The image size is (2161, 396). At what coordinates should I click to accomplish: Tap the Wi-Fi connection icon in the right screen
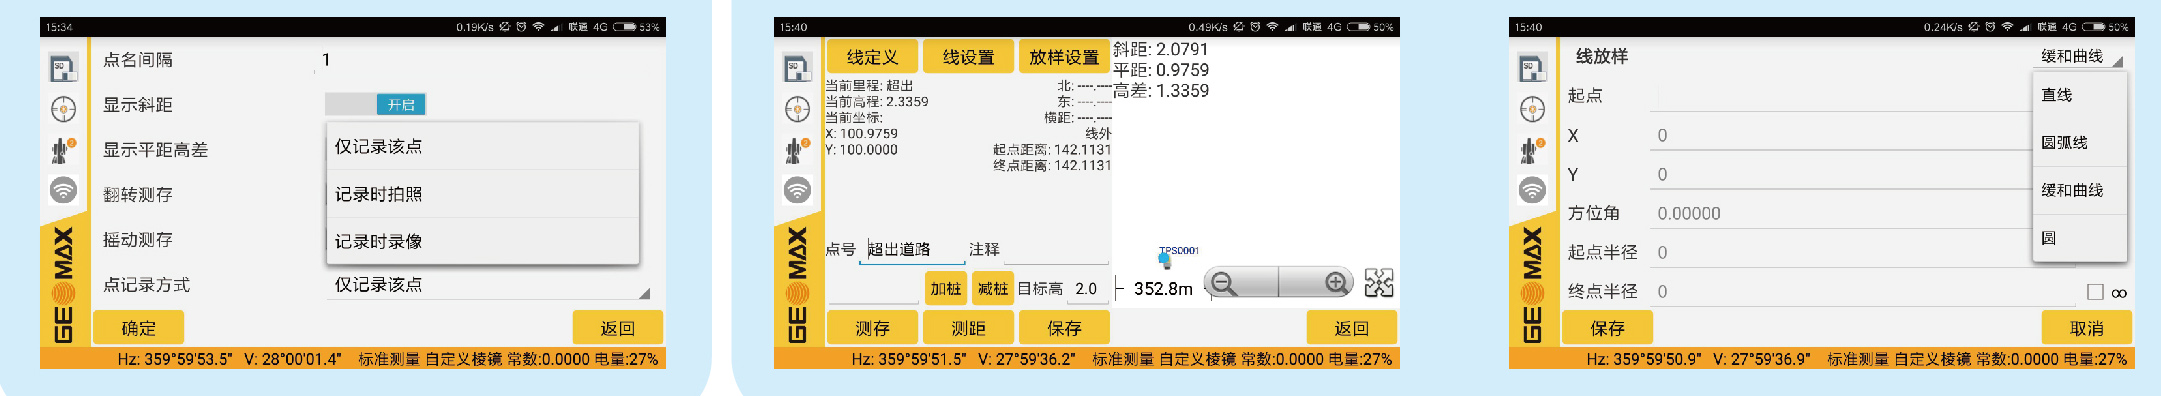[x=1532, y=189]
